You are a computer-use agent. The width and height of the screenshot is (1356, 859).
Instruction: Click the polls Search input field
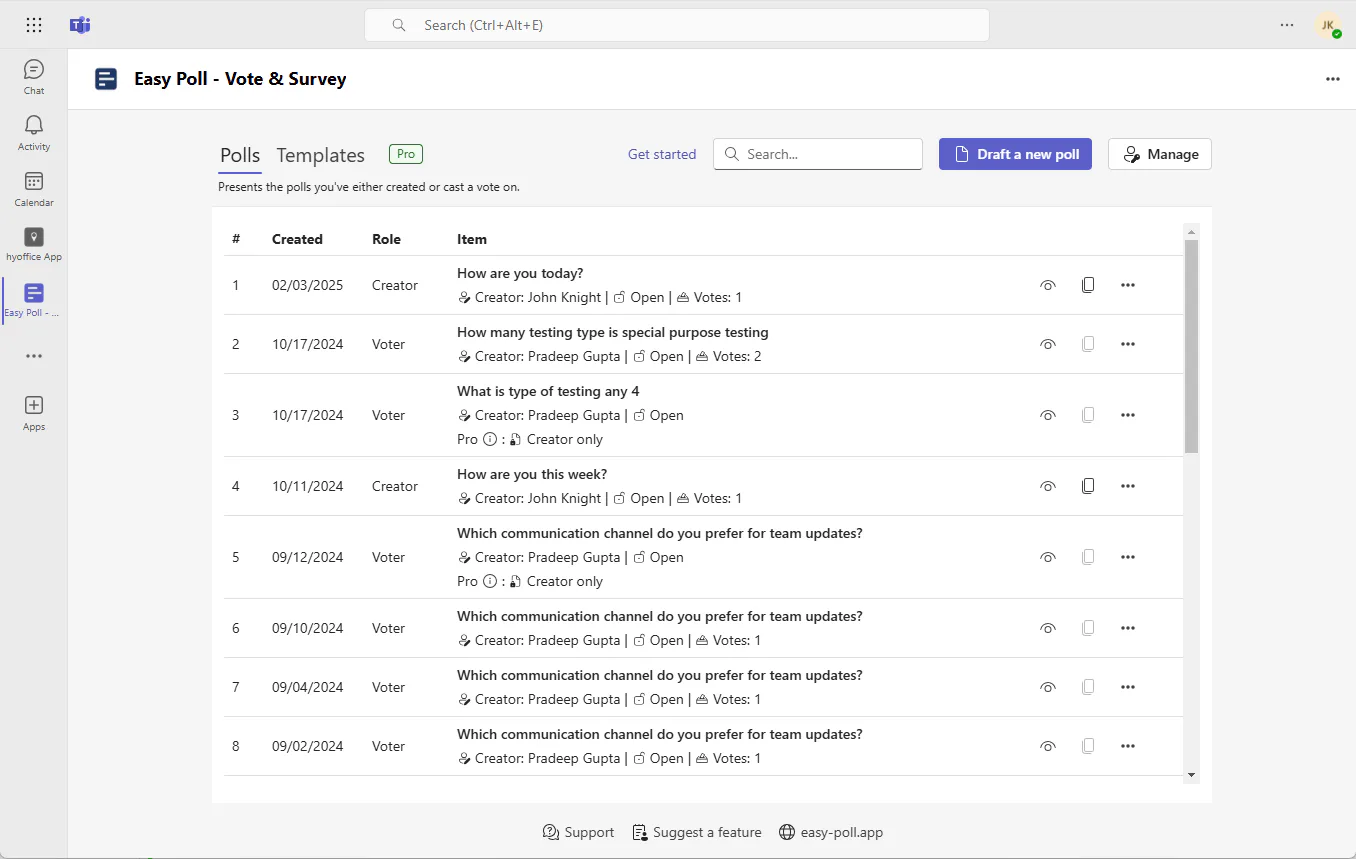point(818,154)
